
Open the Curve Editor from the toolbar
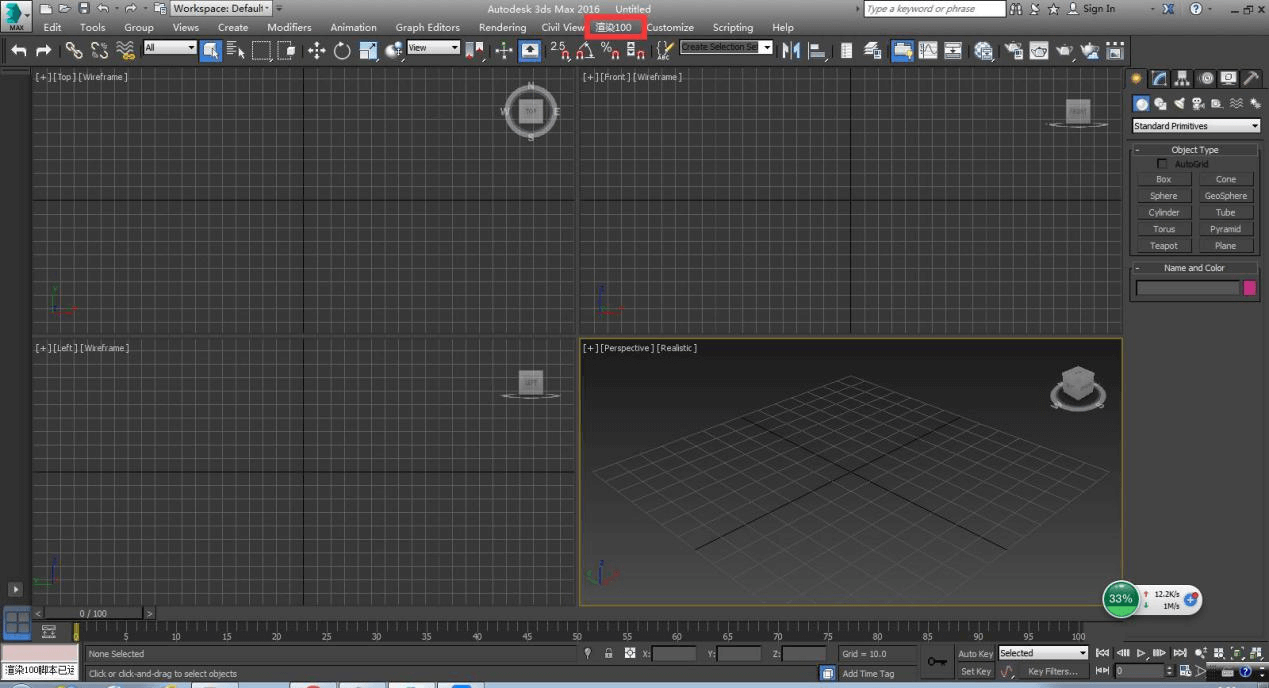click(928, 51)
